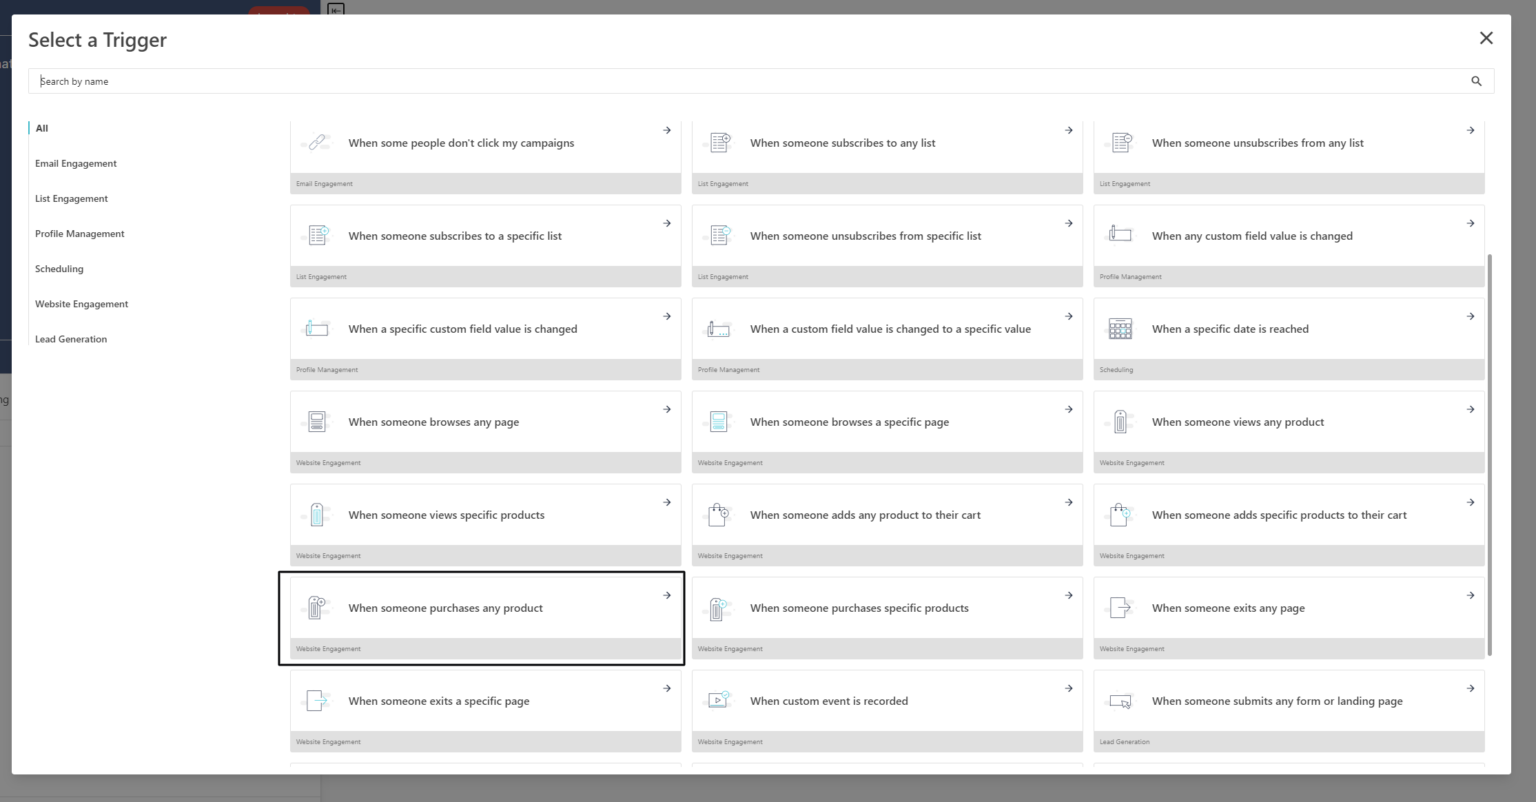Click the subscribe-to-any-list document icon

tap(719, 141)
